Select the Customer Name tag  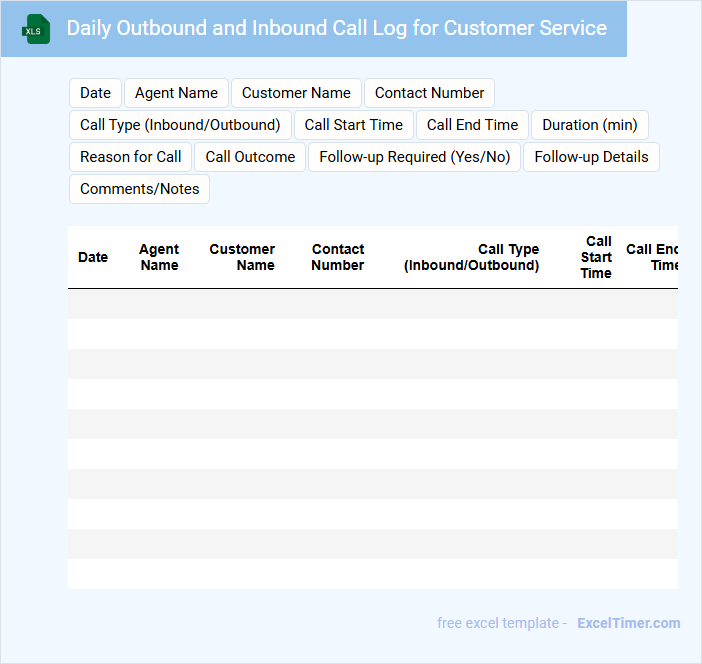(296, 93)
